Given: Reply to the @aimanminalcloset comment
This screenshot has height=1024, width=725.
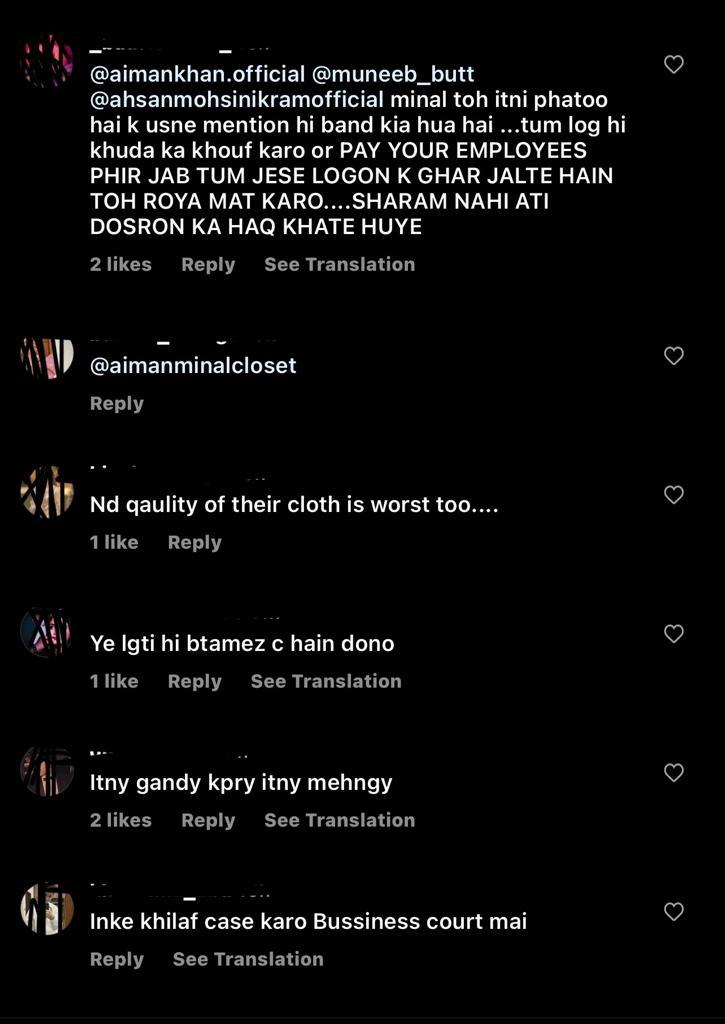Looking at the screenshot, I should [x=116, y=404].
